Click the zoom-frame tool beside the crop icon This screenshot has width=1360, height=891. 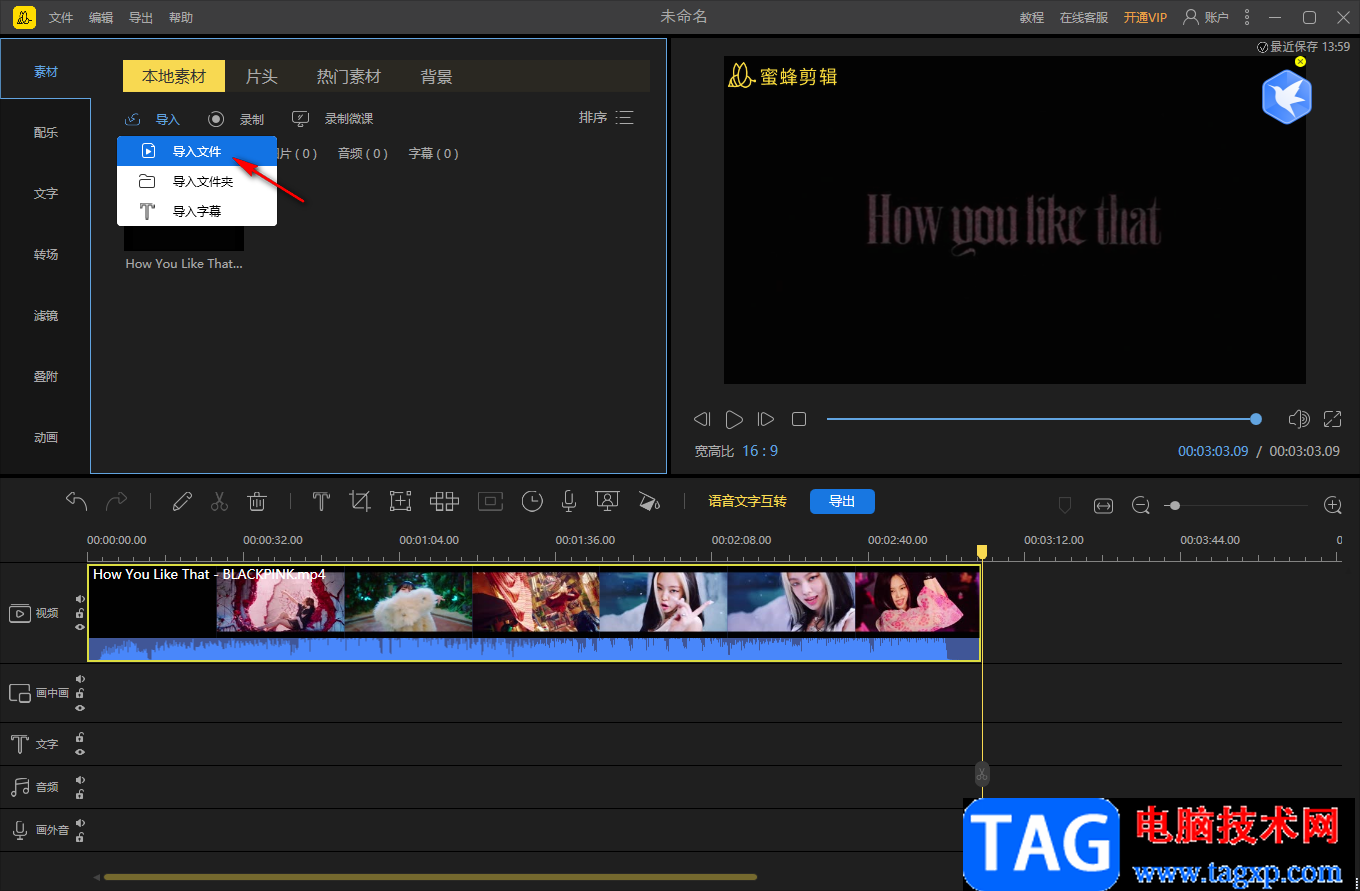401,501
